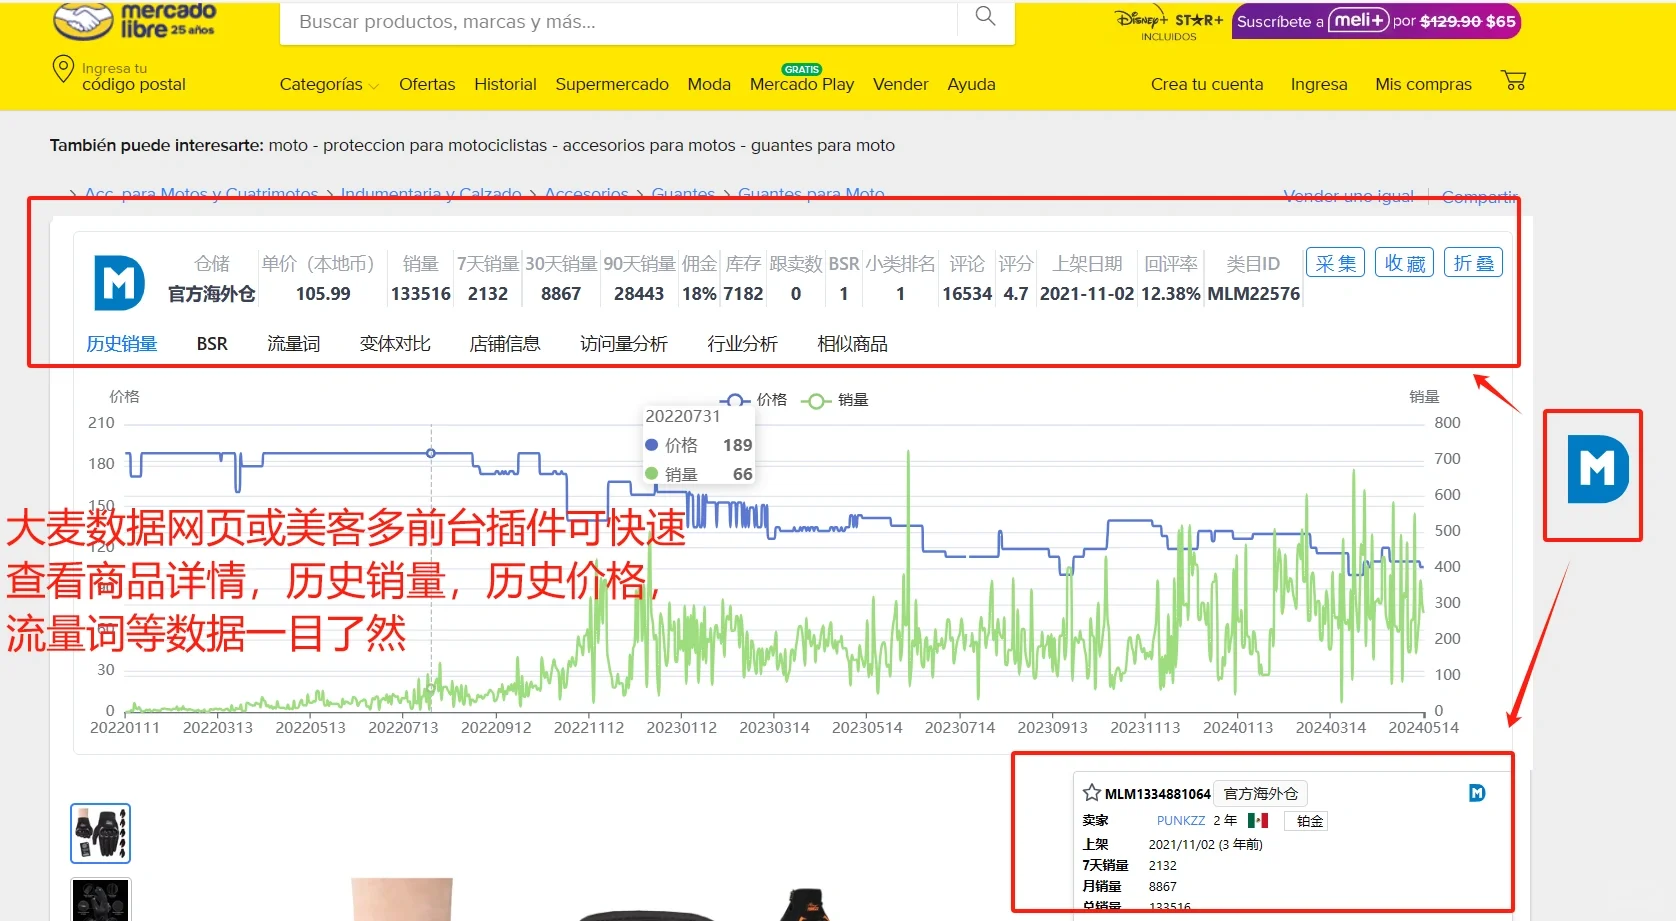Open 'accesorios para motos' suggestion

point(649,146)
